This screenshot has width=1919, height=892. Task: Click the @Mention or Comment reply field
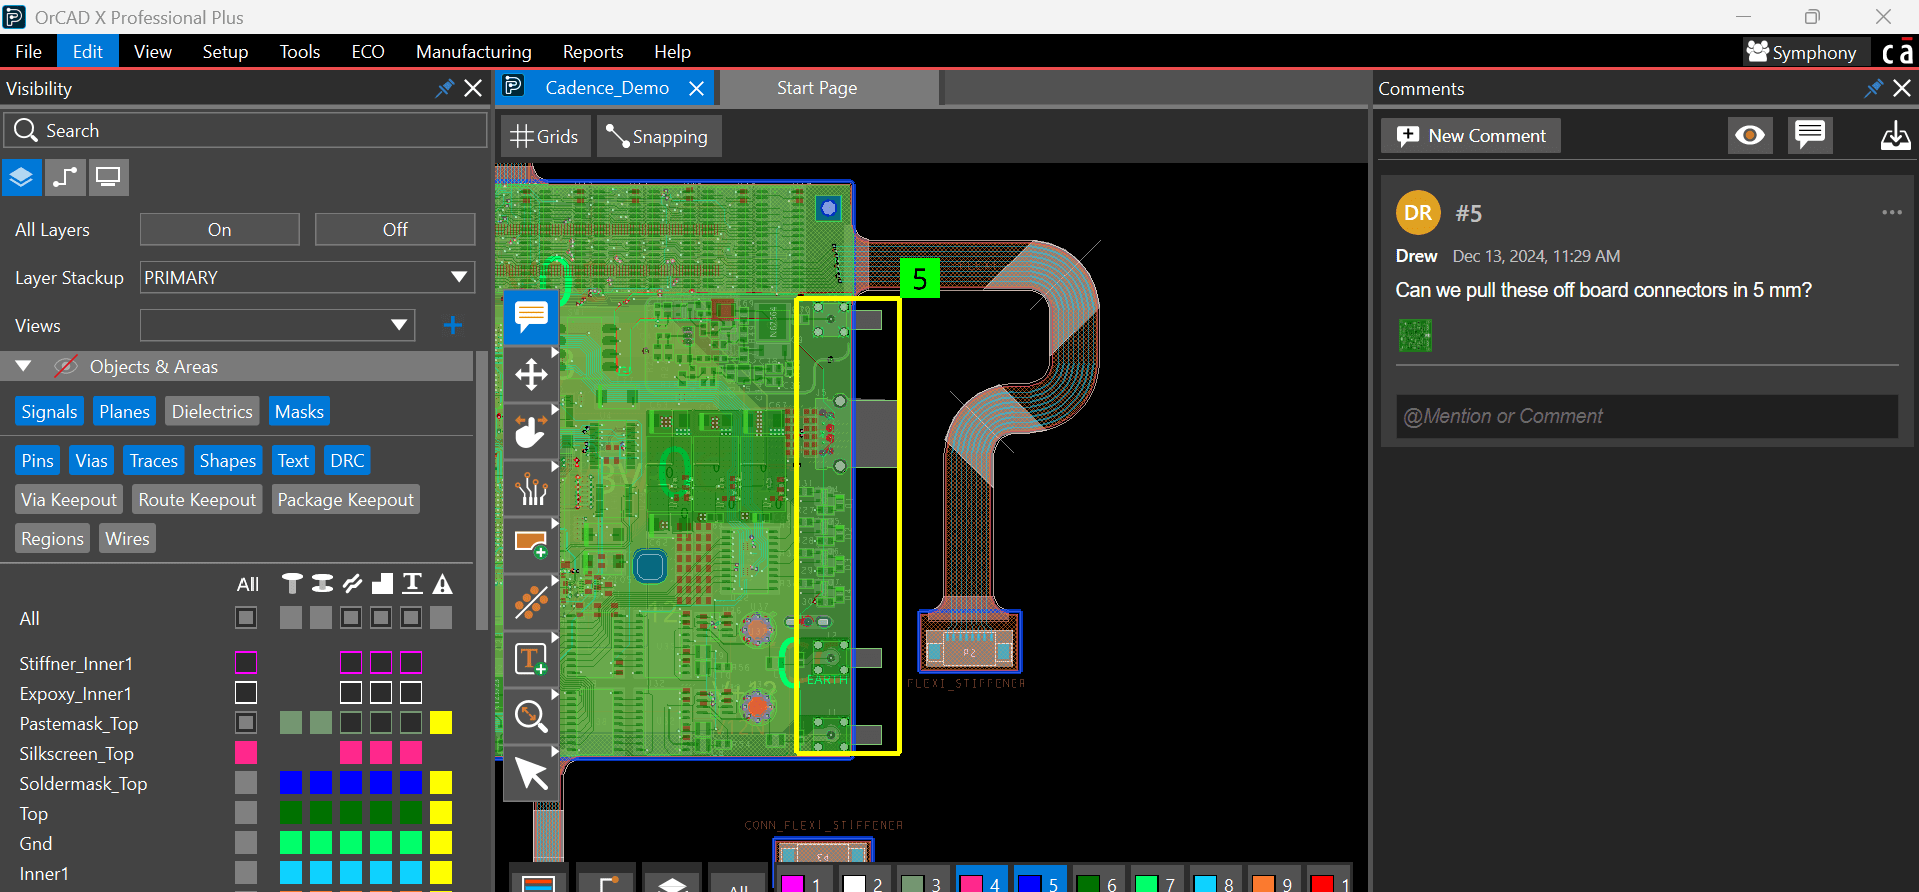tap(1647, 416)
